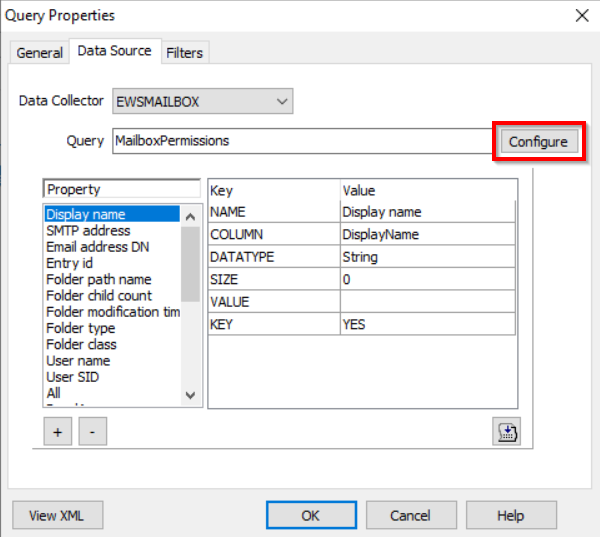Click the import properties icon button
Screen dimensions: 600x537
pyautogui.click(x=506, y=431)
